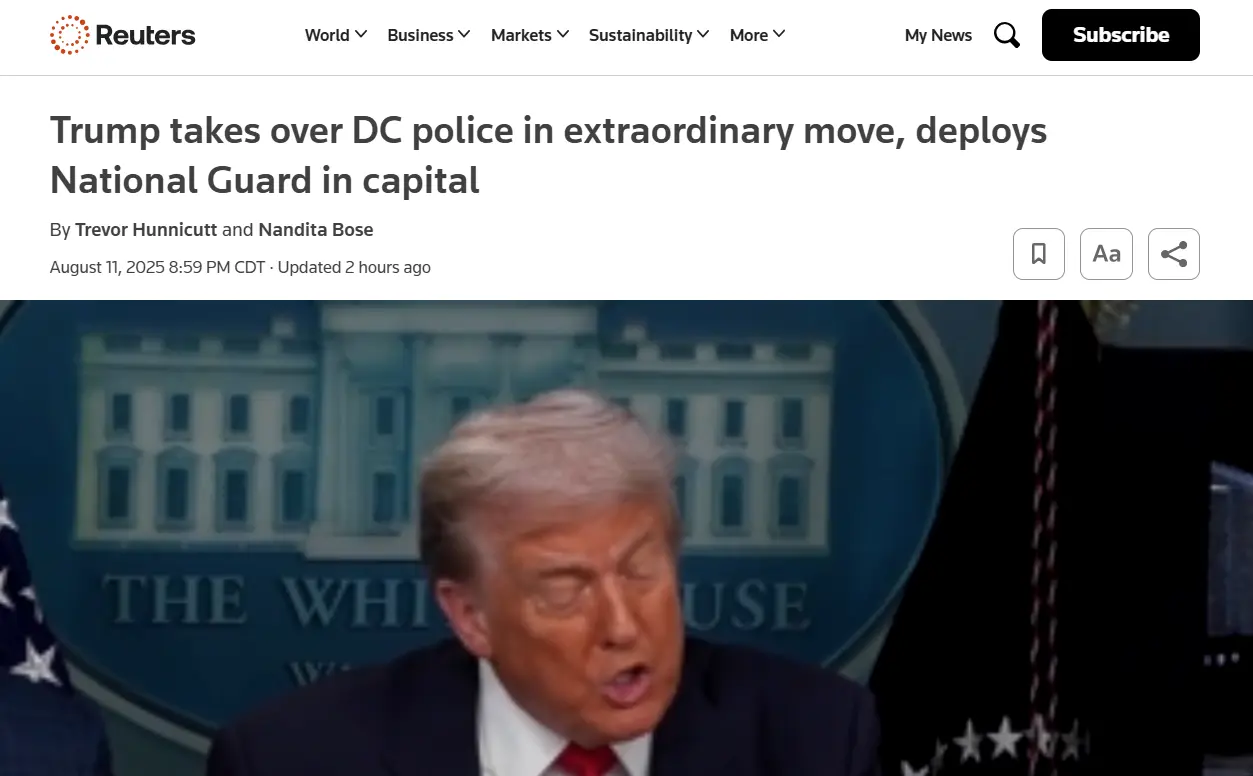Expand the Sustainability chevron
The width and height of the screenshot is (1253, 776).
(703, 35)
